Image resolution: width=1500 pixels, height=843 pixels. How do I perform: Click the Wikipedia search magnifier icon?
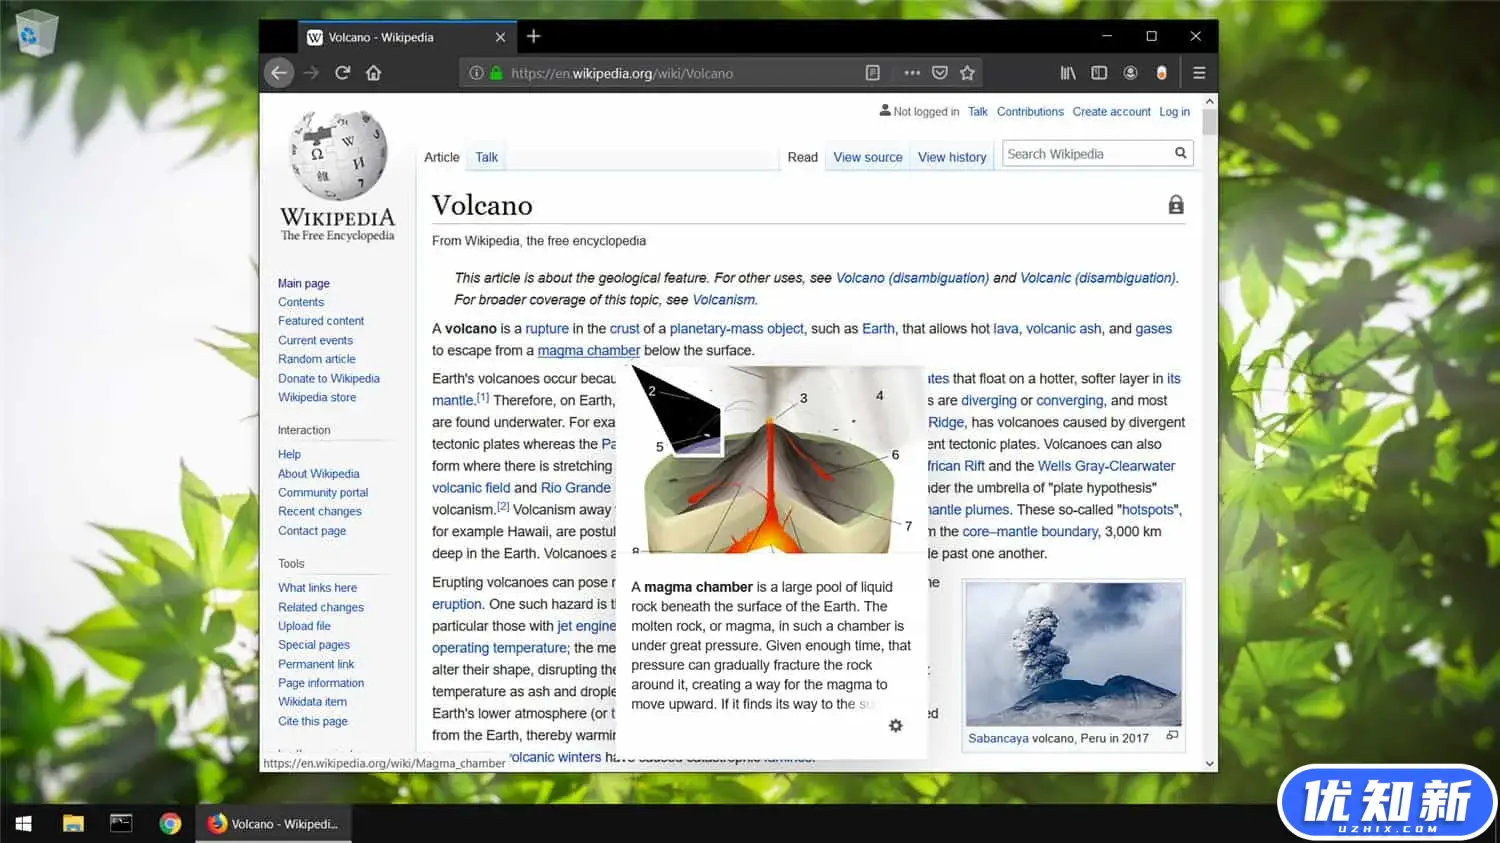(x=1180, y=153)
